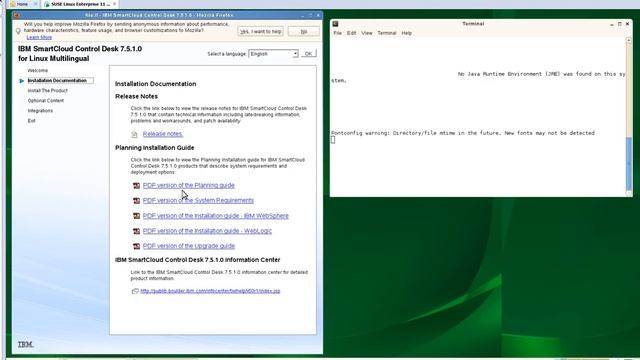Open the publib.boulder.ibm.com information center URL
640x360 pixels.
coord(210,291)
